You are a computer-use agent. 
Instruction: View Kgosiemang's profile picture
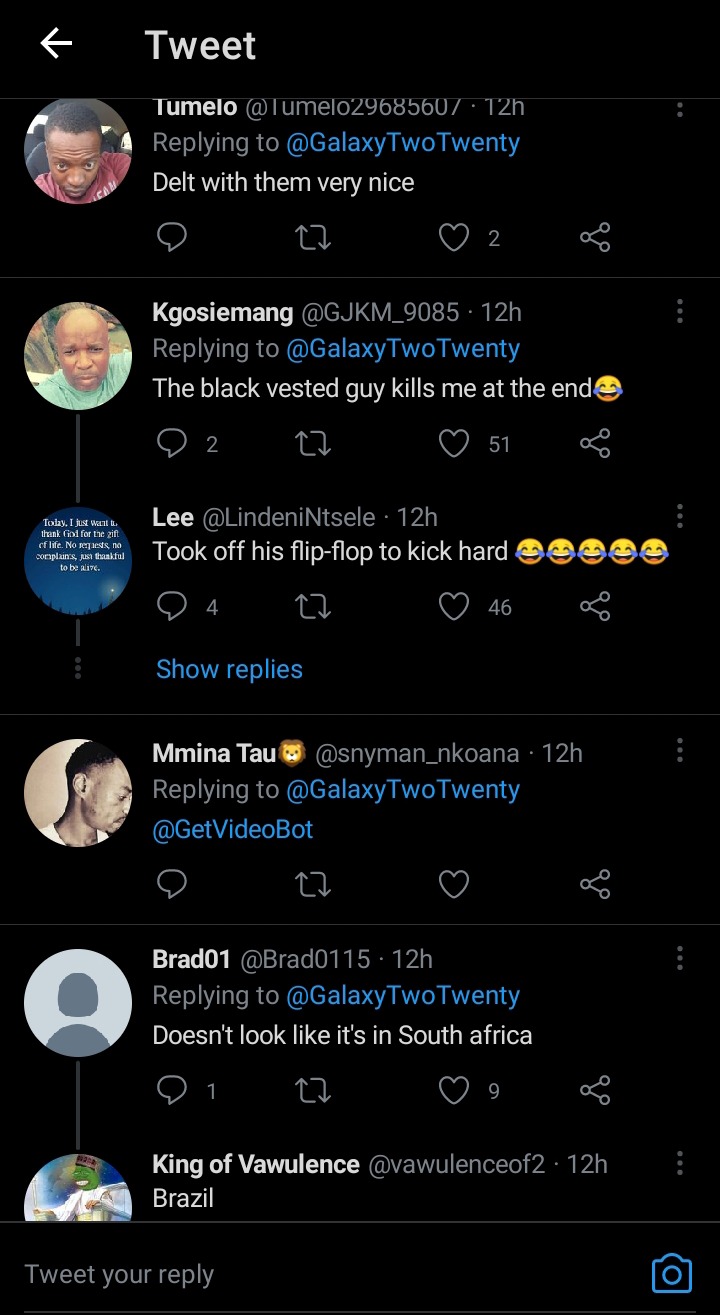point(78,356)
